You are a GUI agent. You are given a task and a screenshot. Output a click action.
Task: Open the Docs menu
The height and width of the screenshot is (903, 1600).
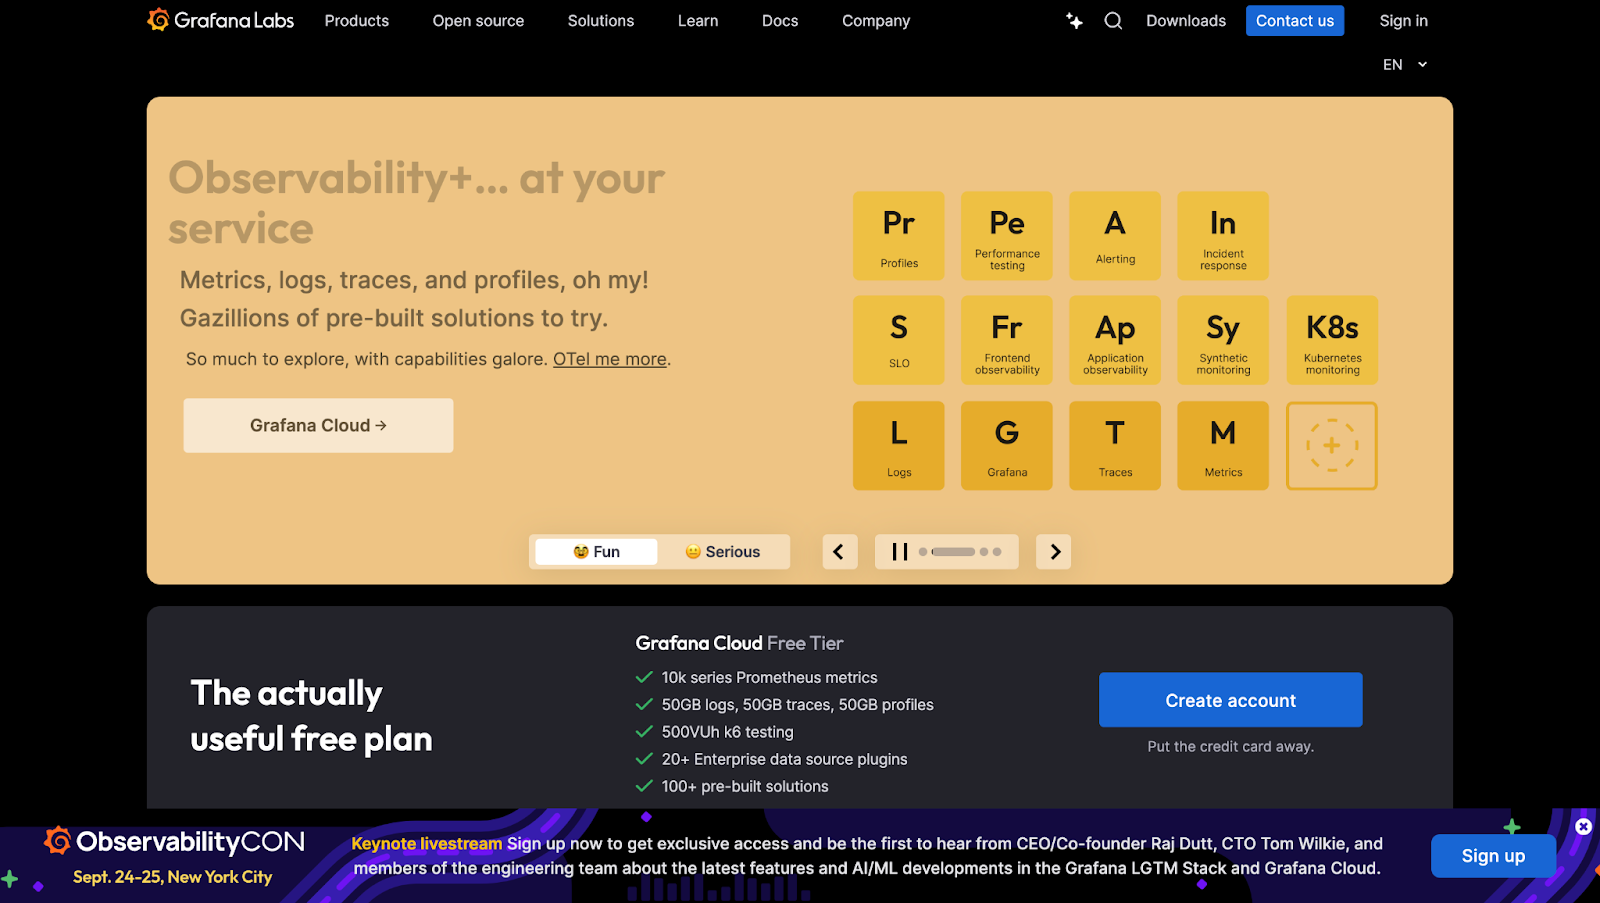coord(780,21)
